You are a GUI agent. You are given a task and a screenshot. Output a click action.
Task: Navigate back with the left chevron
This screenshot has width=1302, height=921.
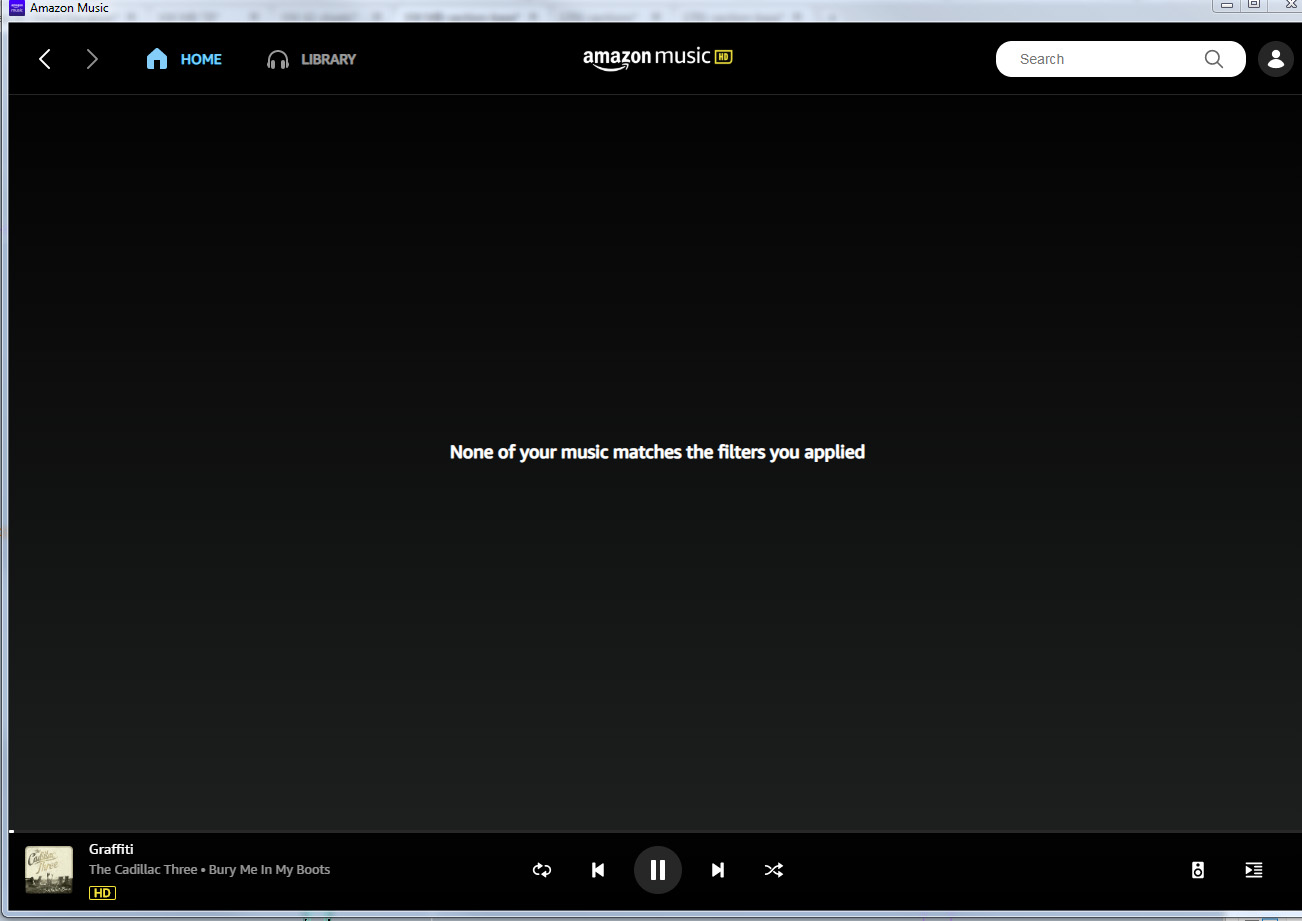click(44, 58)
